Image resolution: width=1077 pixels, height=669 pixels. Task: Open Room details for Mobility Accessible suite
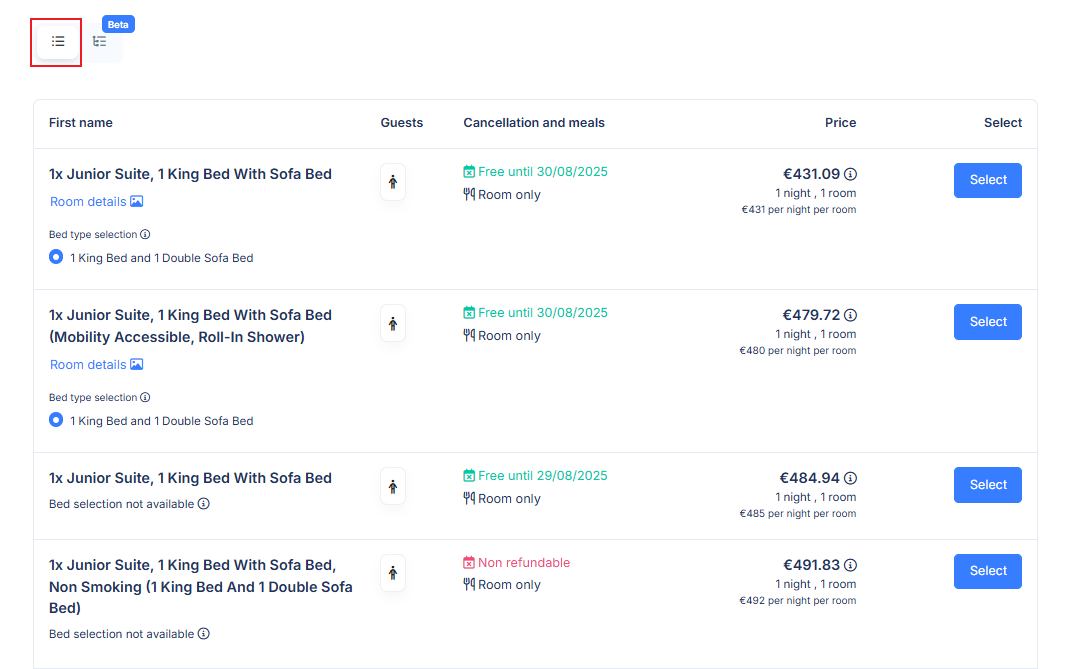[96, 364]
